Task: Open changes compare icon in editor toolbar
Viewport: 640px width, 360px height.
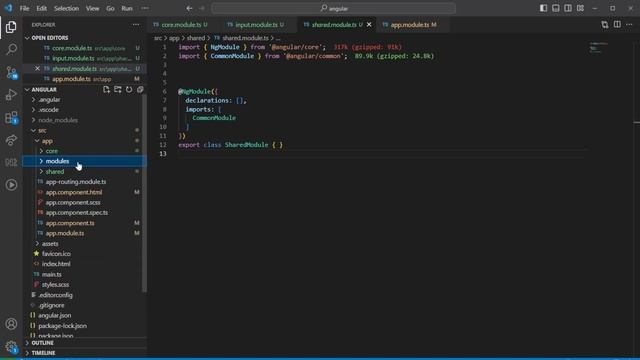Action: (x=605, y=25)
